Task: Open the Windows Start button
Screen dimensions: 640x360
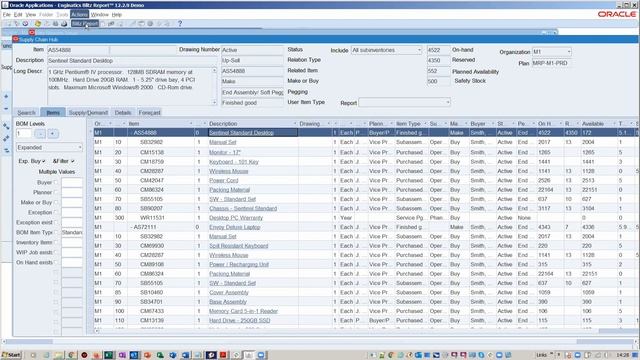Action: click(x=11, y=355)
